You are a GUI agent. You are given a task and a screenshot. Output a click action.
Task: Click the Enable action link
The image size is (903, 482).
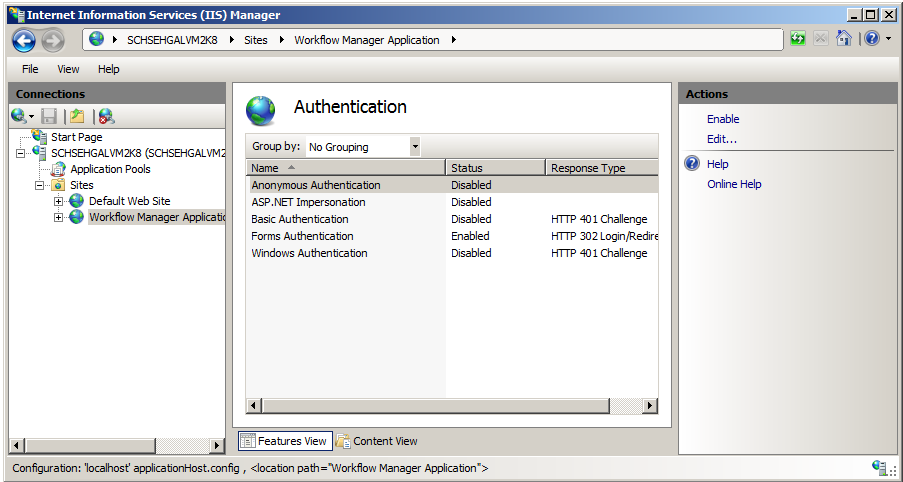[723, 119]
